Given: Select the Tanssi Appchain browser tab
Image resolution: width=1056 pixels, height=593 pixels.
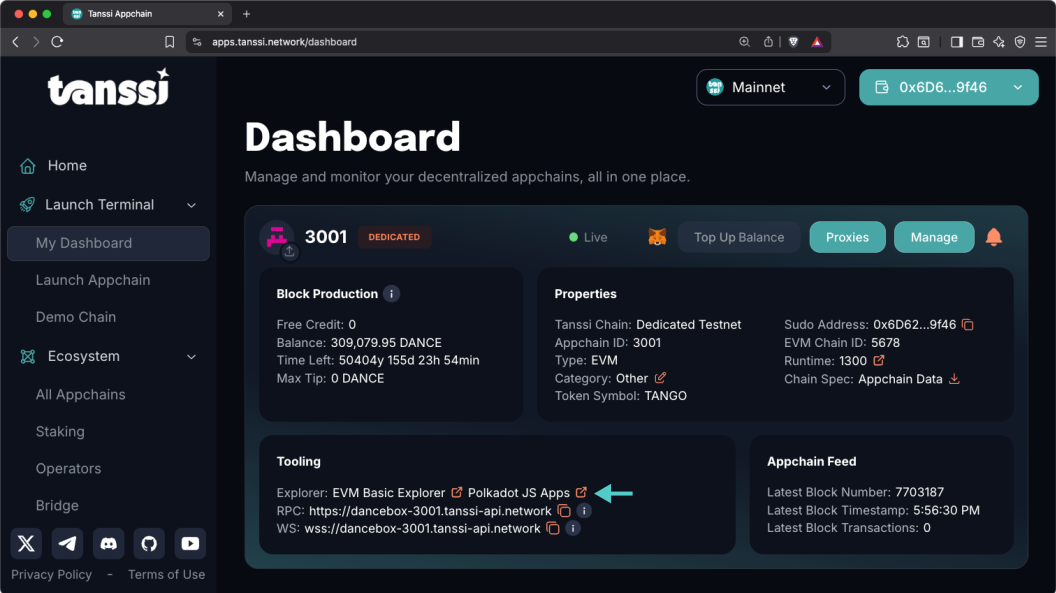Looking at the screenshot, I should (147, 13).
